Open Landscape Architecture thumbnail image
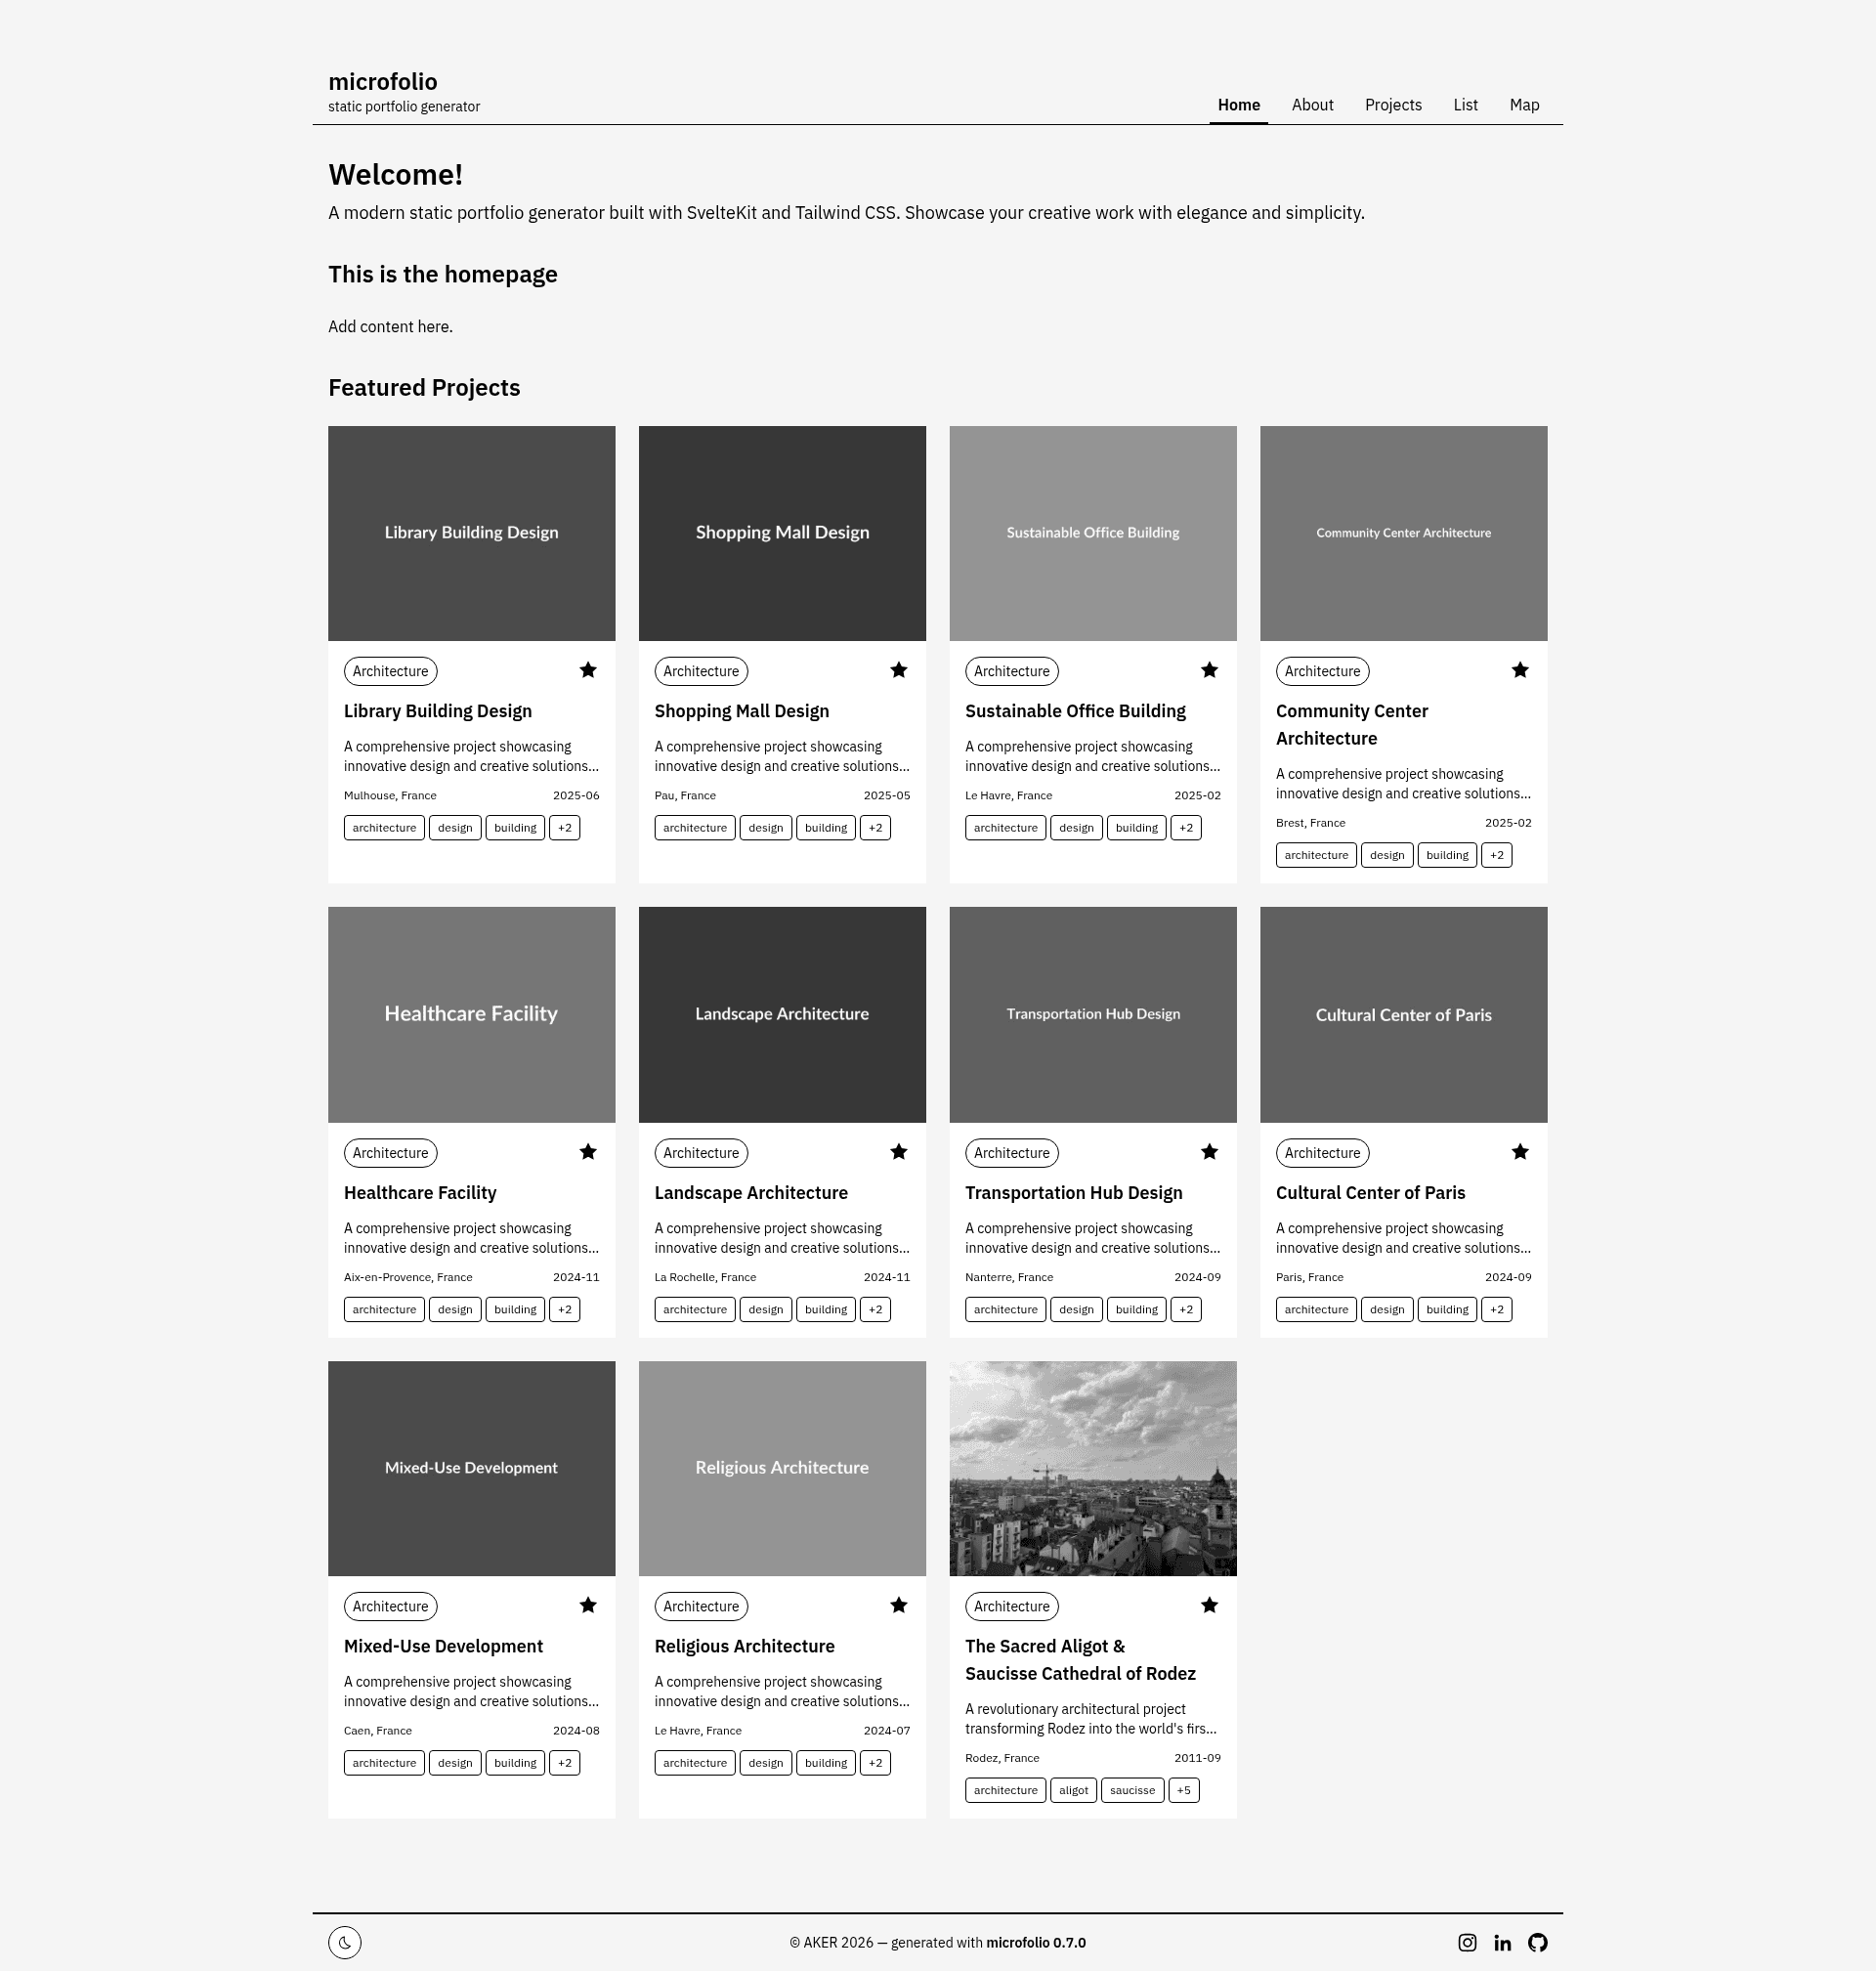This screenshot has height=1971, width=1876. click(x=782, y=1014)
